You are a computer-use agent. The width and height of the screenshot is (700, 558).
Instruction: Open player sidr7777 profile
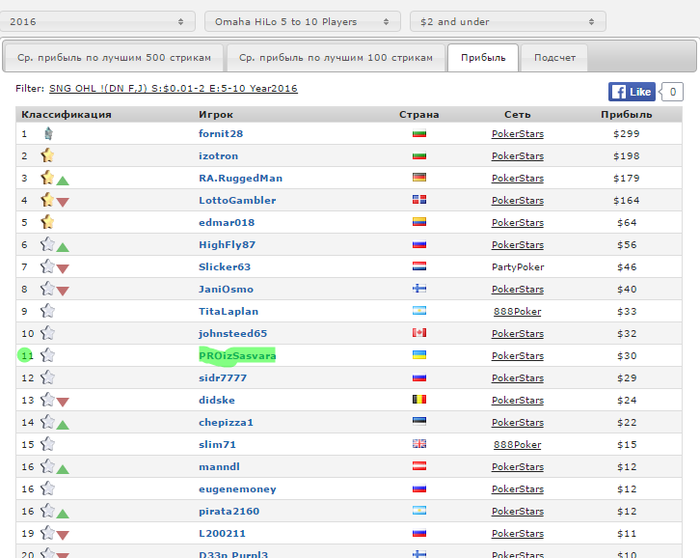click(x=222, y=378)
